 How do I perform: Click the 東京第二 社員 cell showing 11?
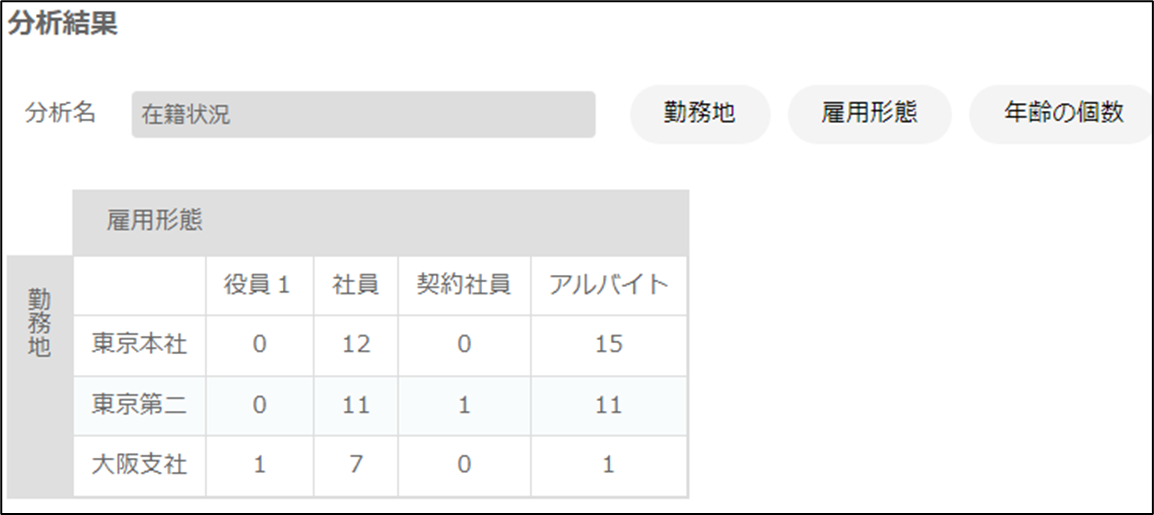click(355, 406)
